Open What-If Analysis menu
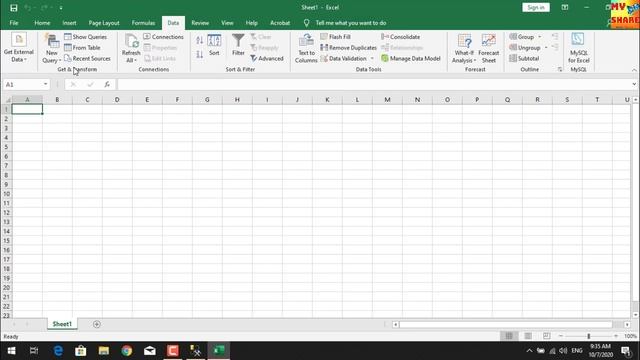 pyautogui.click(x=464, y=48)
